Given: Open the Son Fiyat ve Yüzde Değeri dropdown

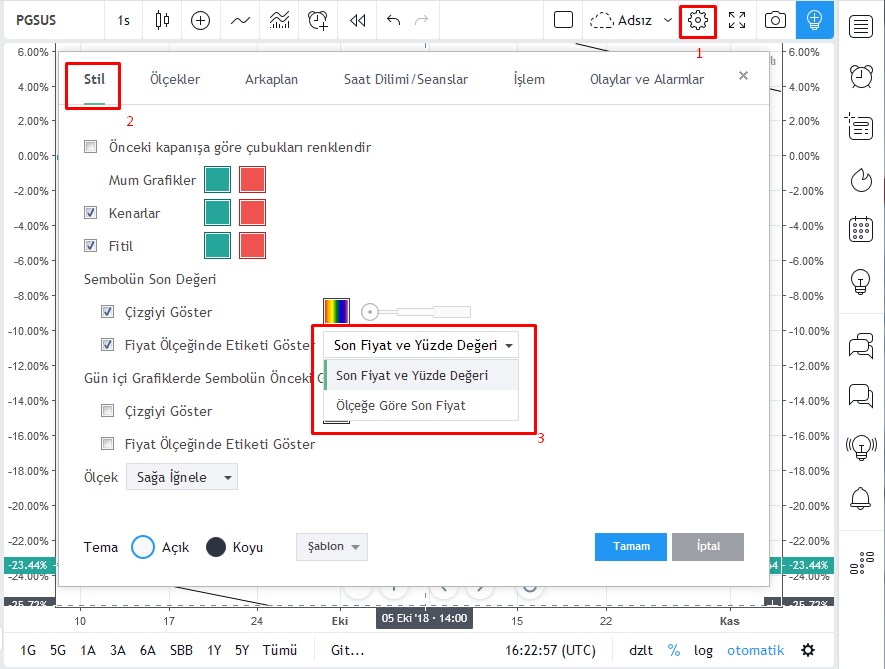Looking at the screenshot, I should pos(420,345).
